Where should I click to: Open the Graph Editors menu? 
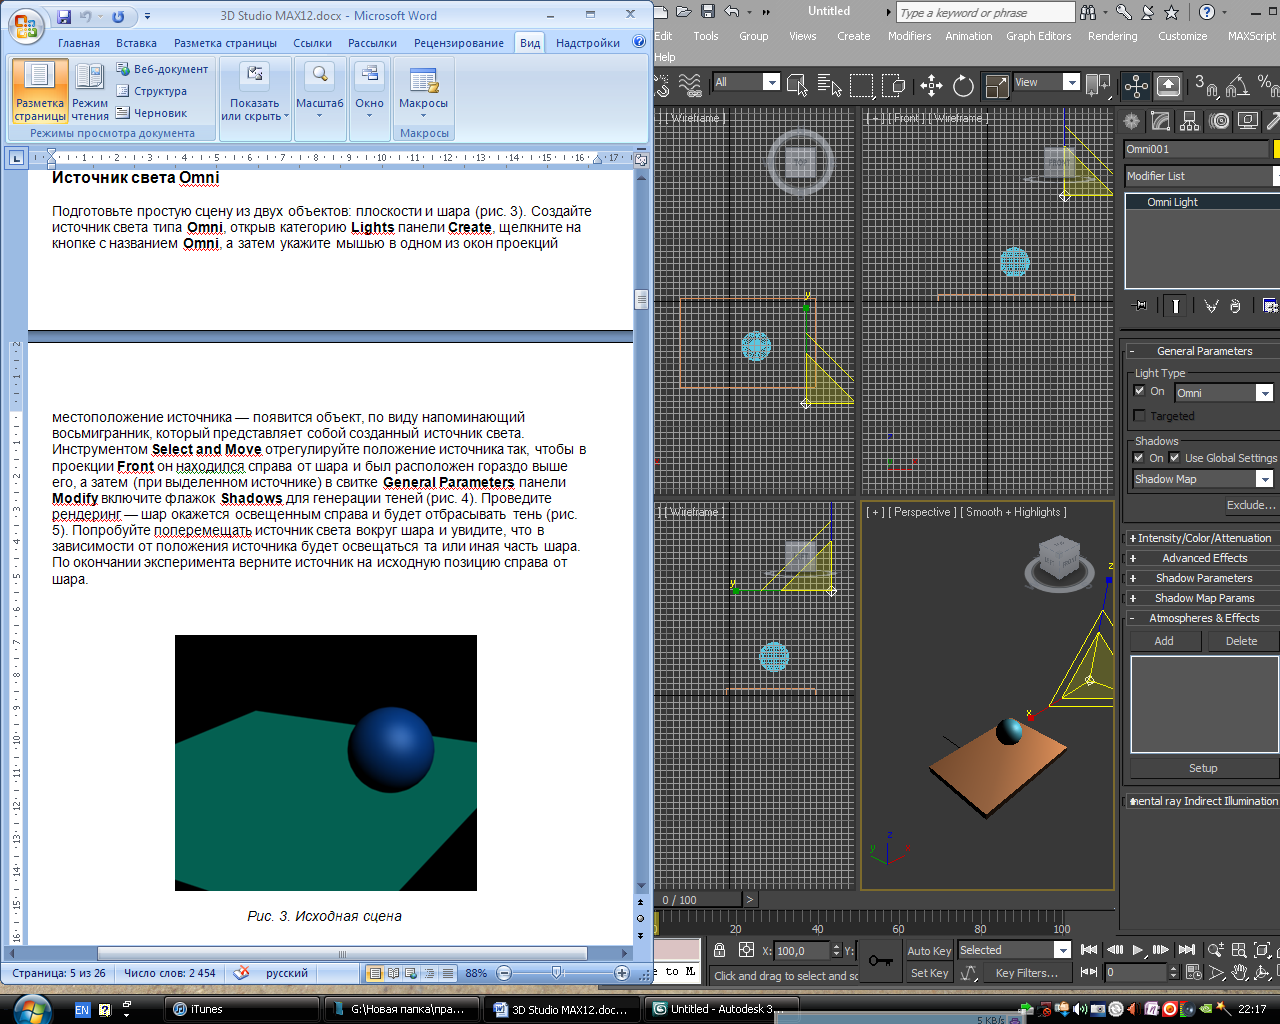1038,36
